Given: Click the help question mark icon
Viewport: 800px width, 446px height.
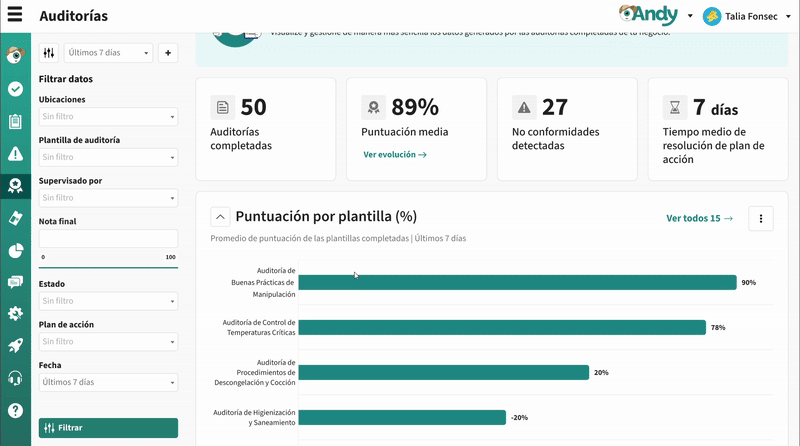Looking at the screenshot, I should (x=15, y=410).
